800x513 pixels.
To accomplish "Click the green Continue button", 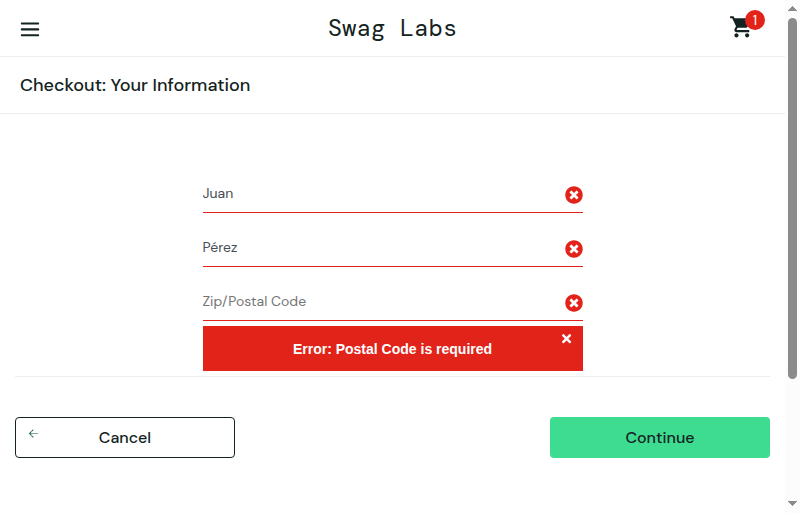I will [660, 437].
